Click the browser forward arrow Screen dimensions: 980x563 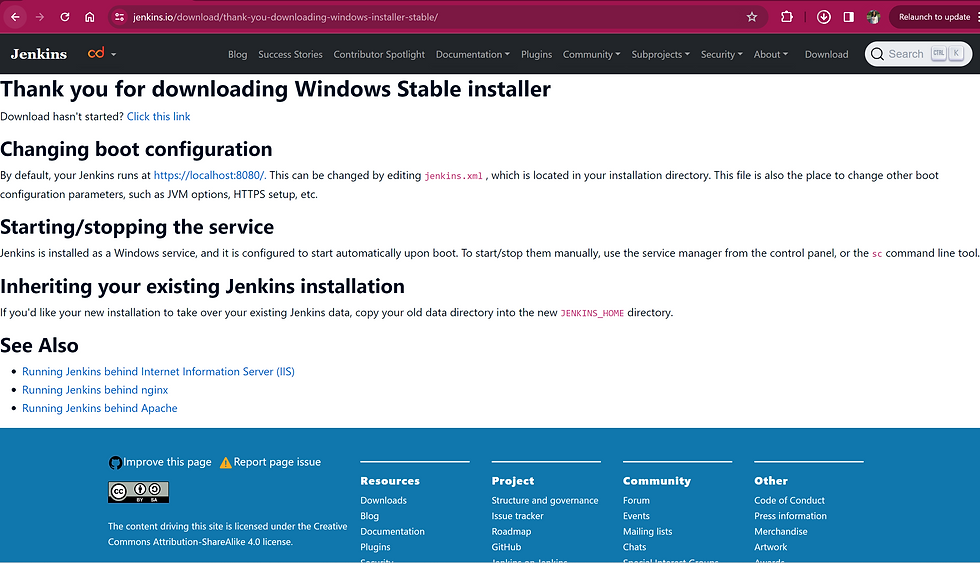[40, 17]
